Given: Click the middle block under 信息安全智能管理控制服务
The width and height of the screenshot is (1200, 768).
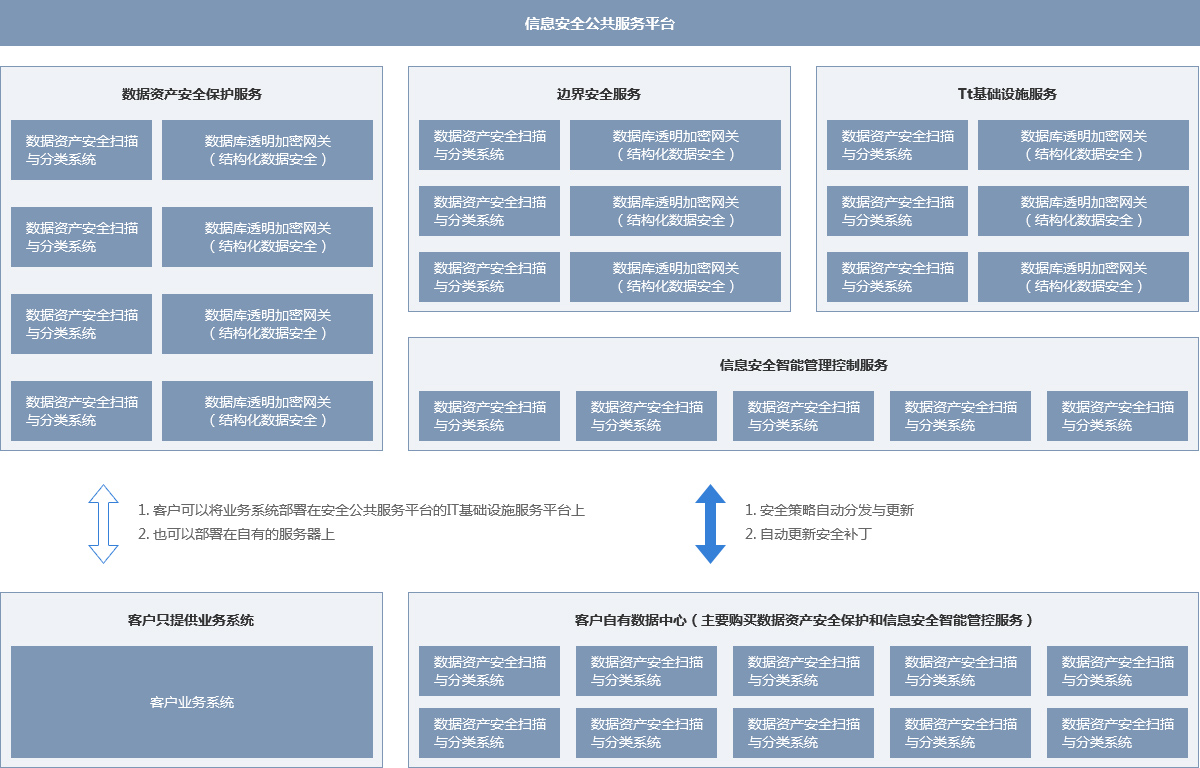Looking at the screenshot, I should pyautogui.click(x=803, y=416).
